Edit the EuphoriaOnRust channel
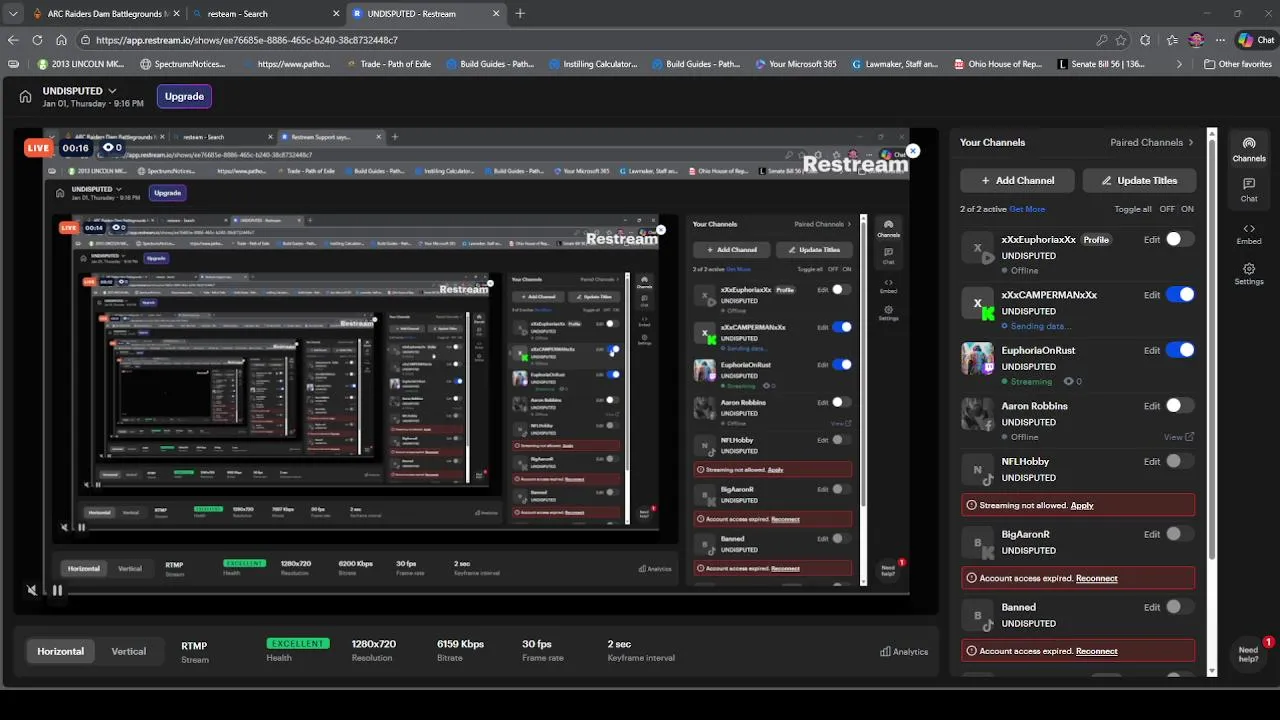 (x=1152, y=351)
